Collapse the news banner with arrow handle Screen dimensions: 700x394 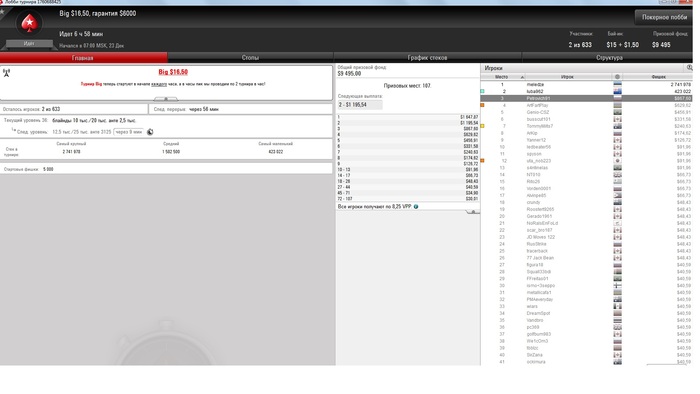coord(166,99)
